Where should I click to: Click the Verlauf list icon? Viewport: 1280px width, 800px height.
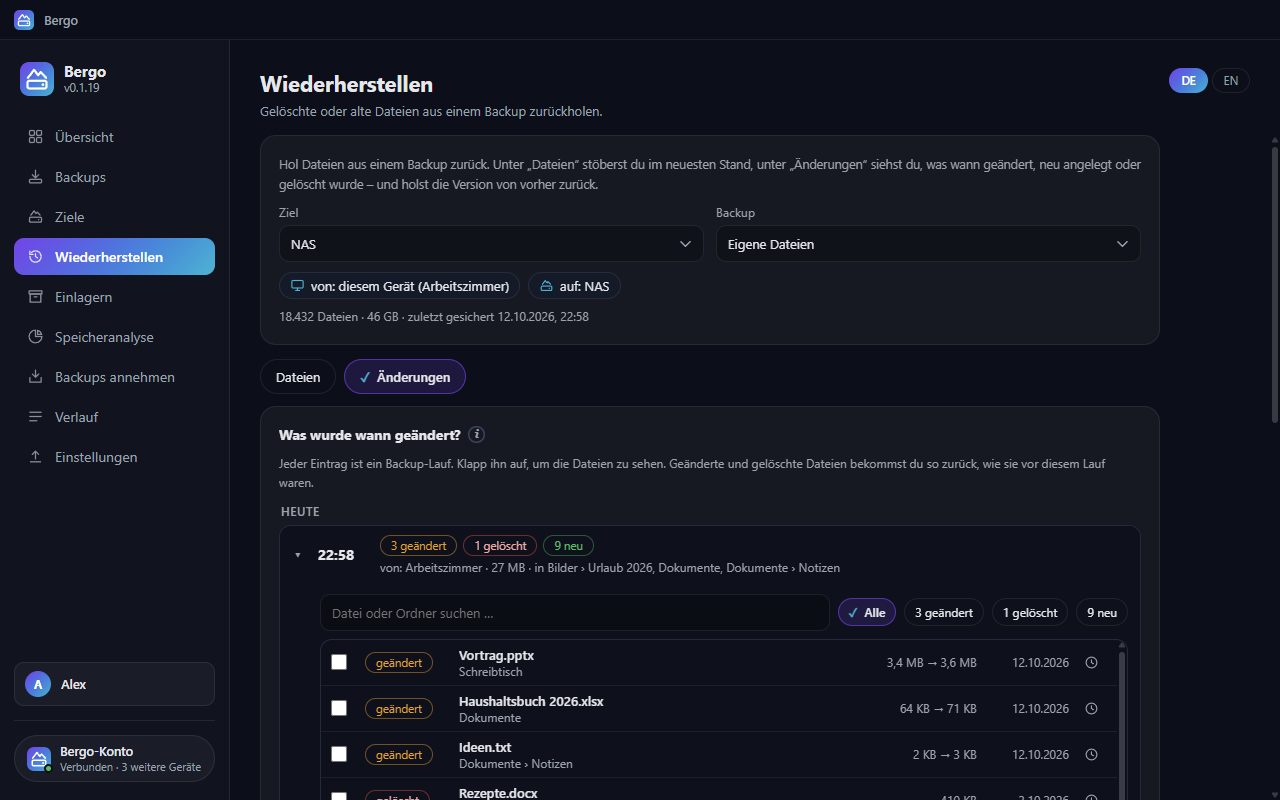(x=35, y=417)
